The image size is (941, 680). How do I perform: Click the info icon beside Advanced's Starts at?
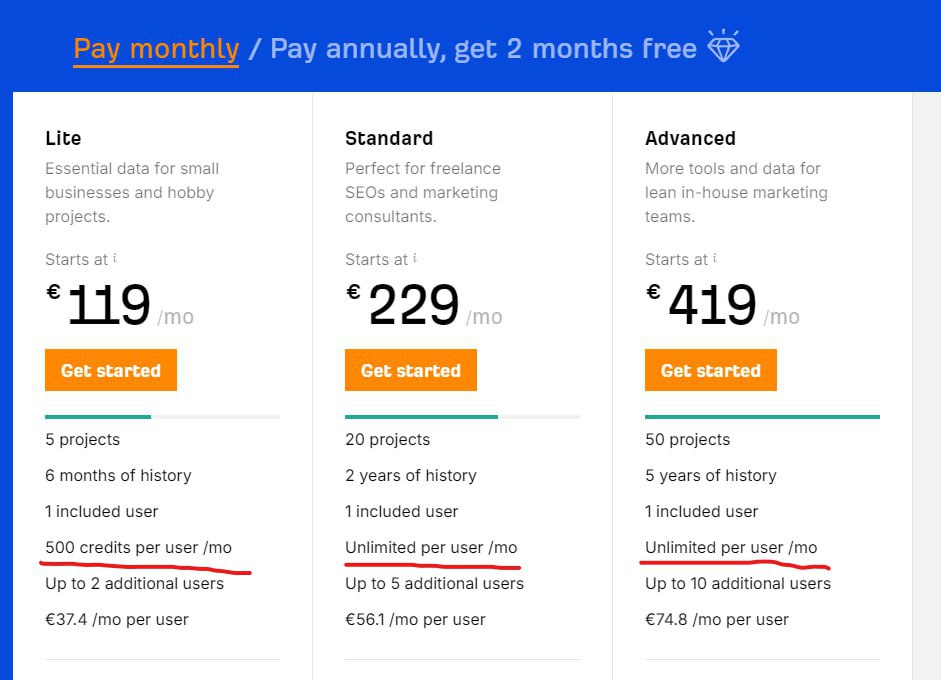[715, 258]
